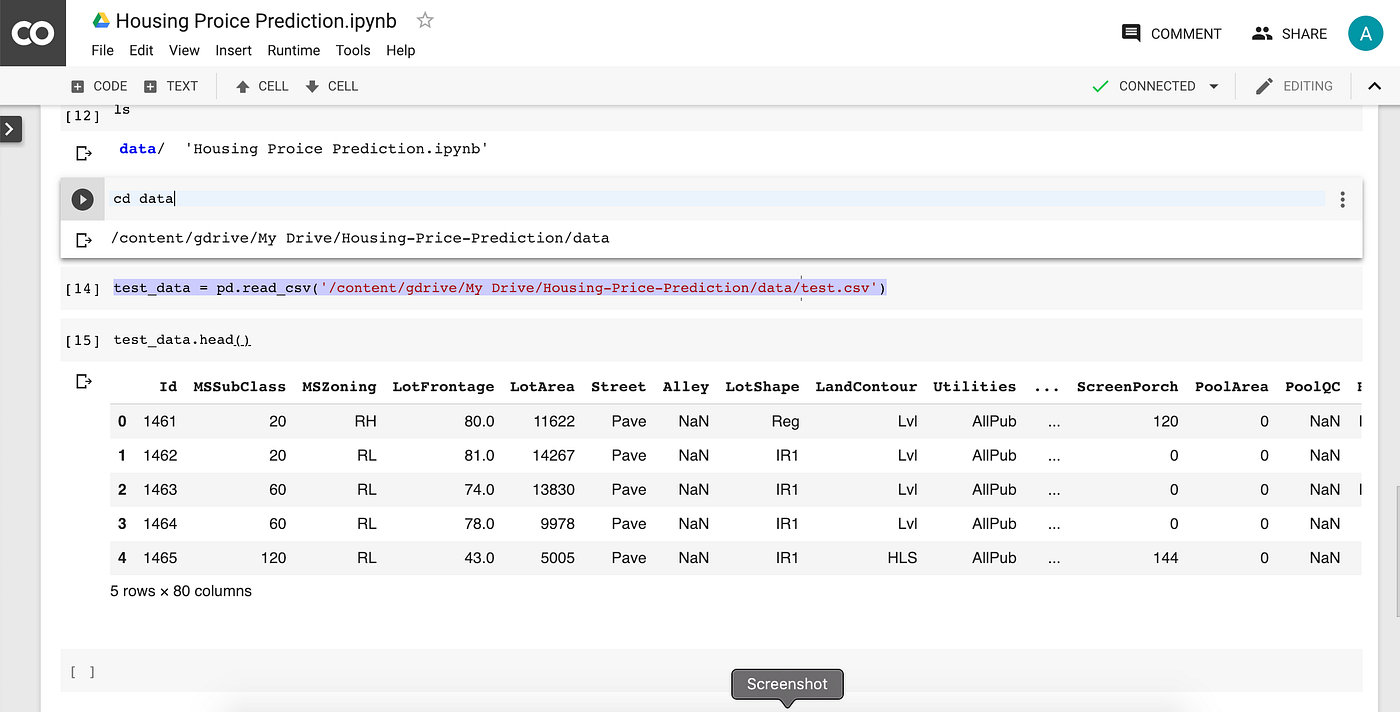This screenshot has width=1400, height=712.
Task: Open the Tools menu
Action: click(353, 50)
